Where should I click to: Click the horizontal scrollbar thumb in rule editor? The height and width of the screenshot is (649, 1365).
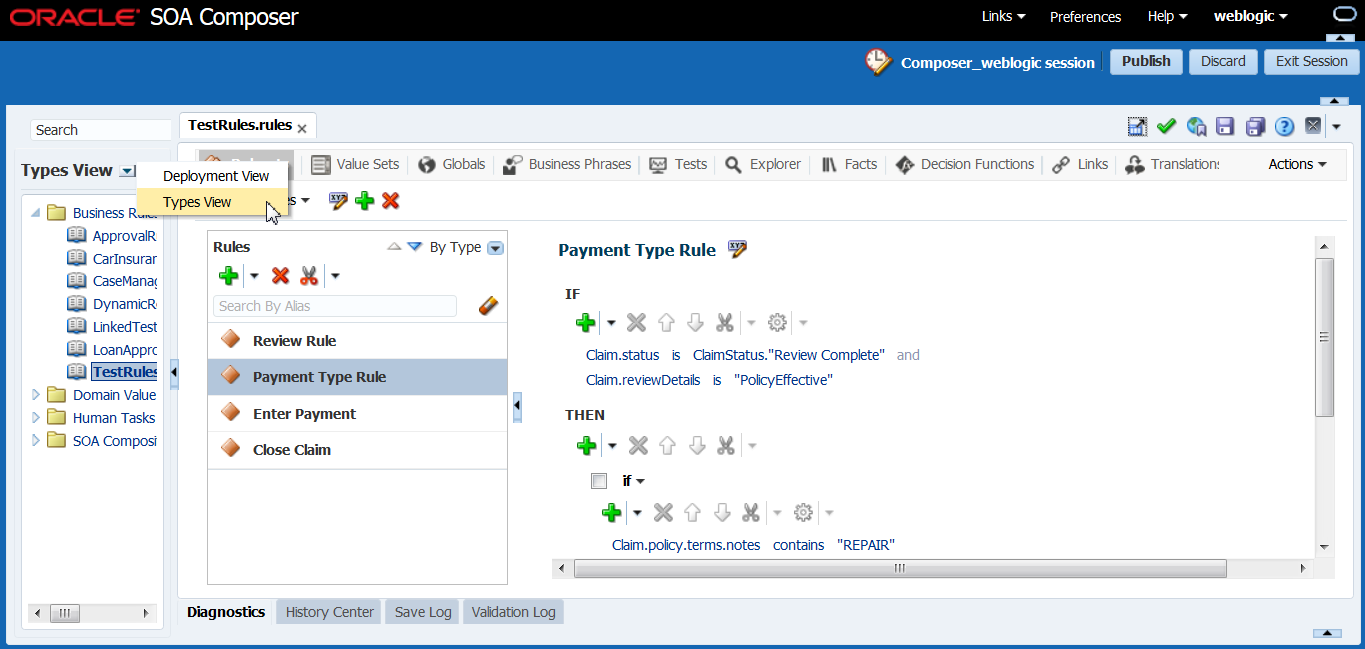click(900, 568)
